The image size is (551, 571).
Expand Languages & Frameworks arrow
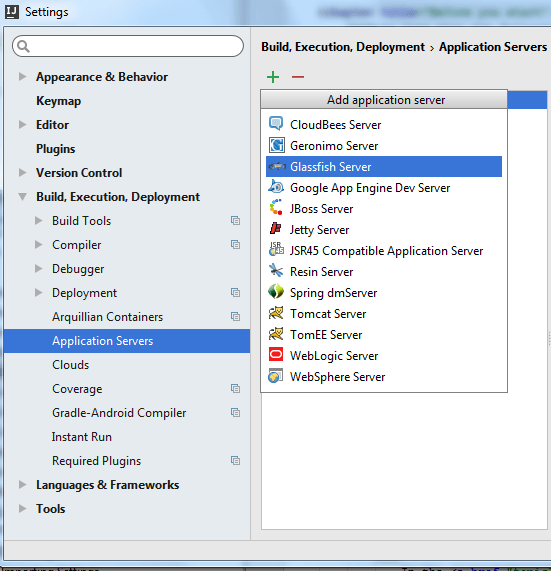[23, 485]
